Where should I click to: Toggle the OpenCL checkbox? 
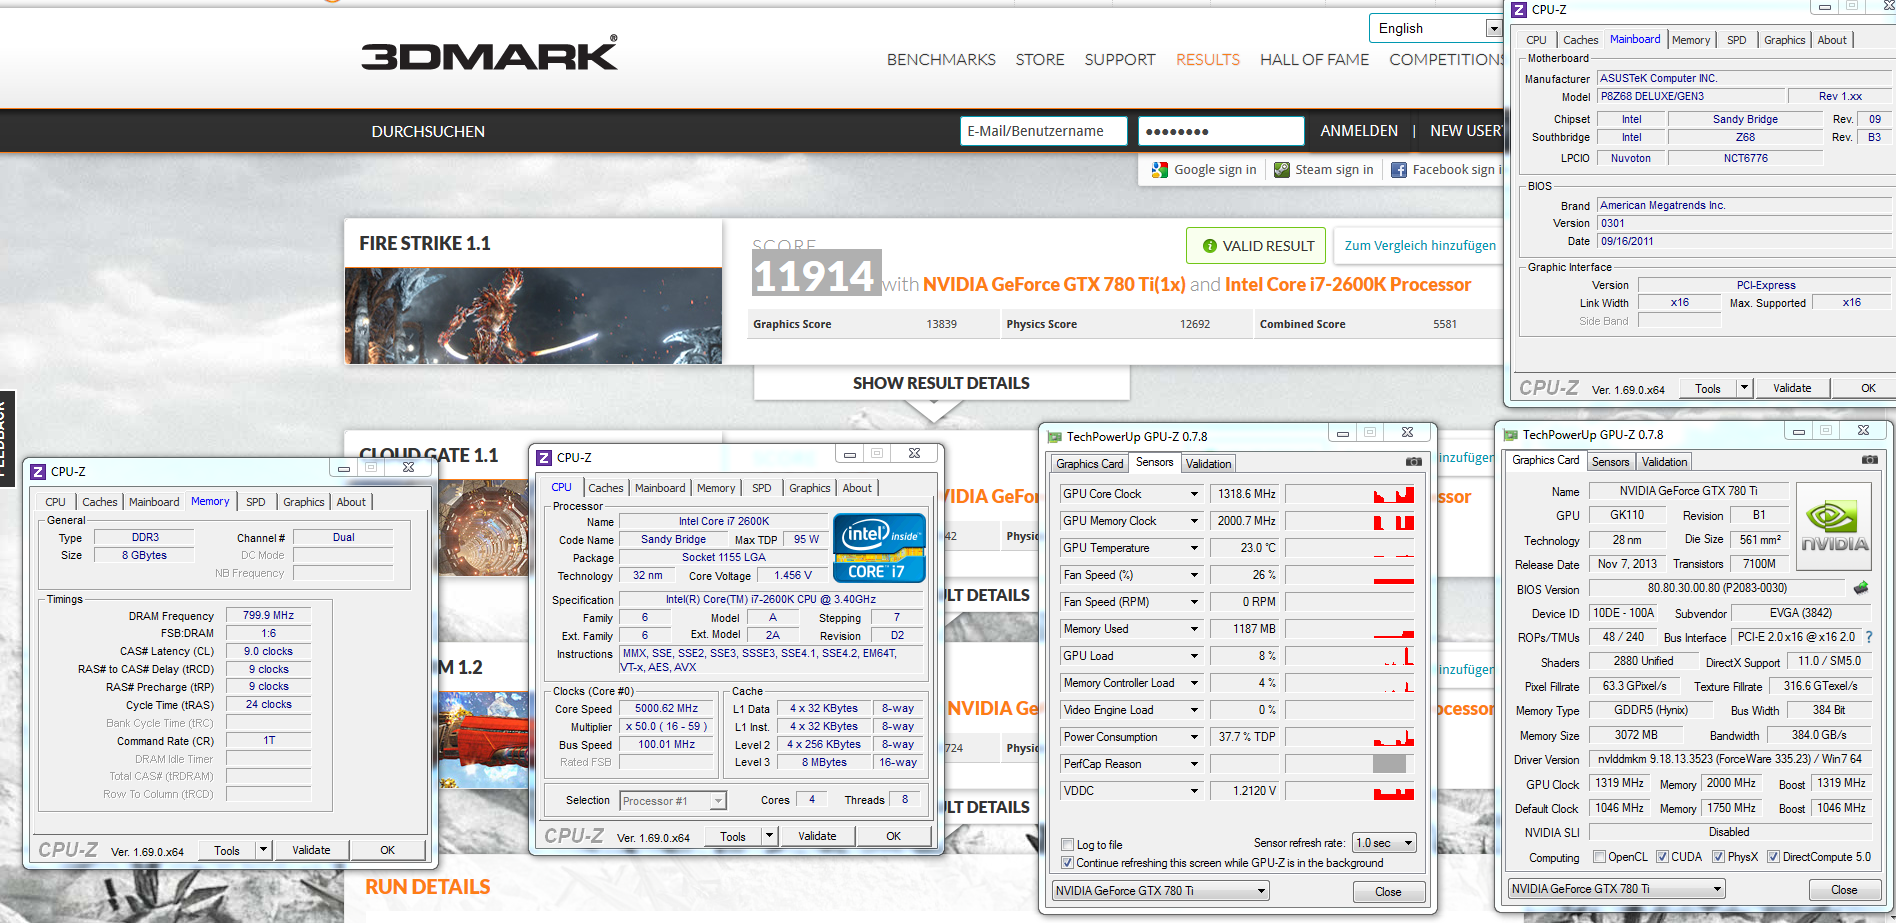(1599, 857)
